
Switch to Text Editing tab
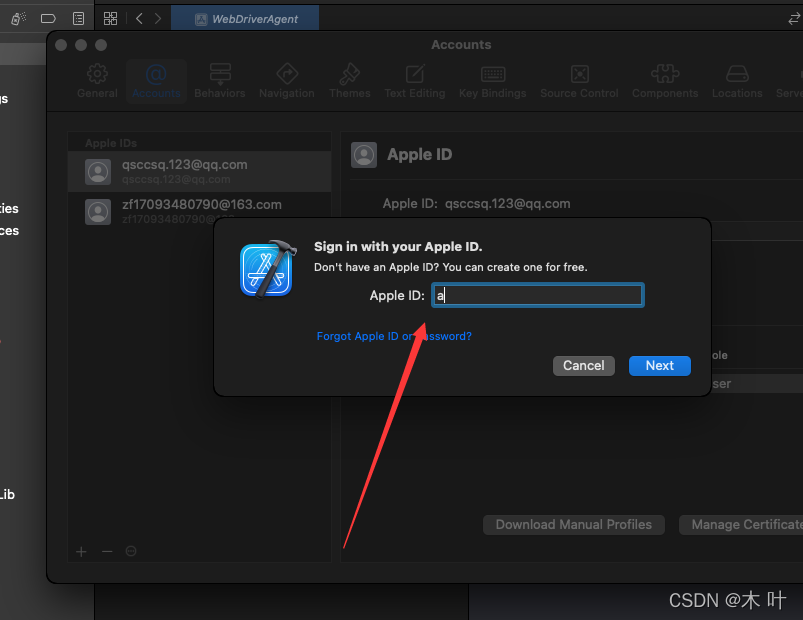415,81
